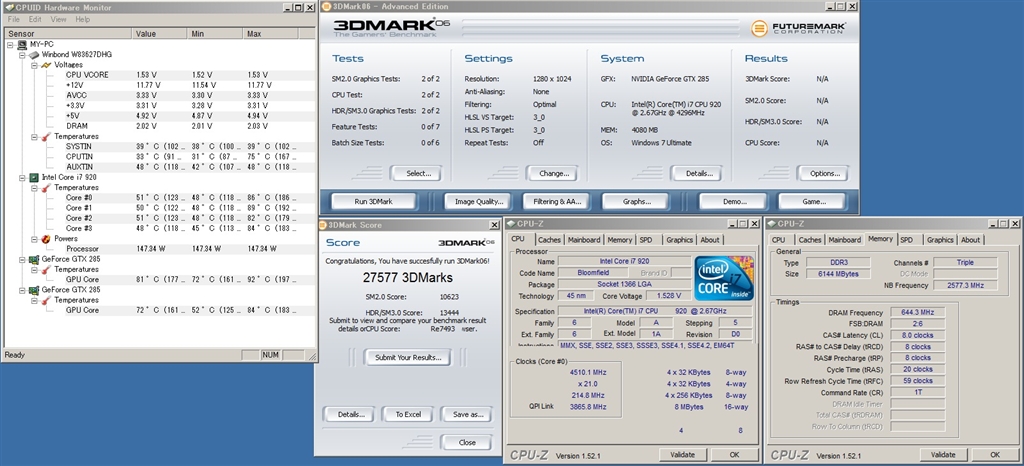The image size is (1024, 466).
Task: Open the View menu in Hardware Monitor
Action: click(58, 19)
